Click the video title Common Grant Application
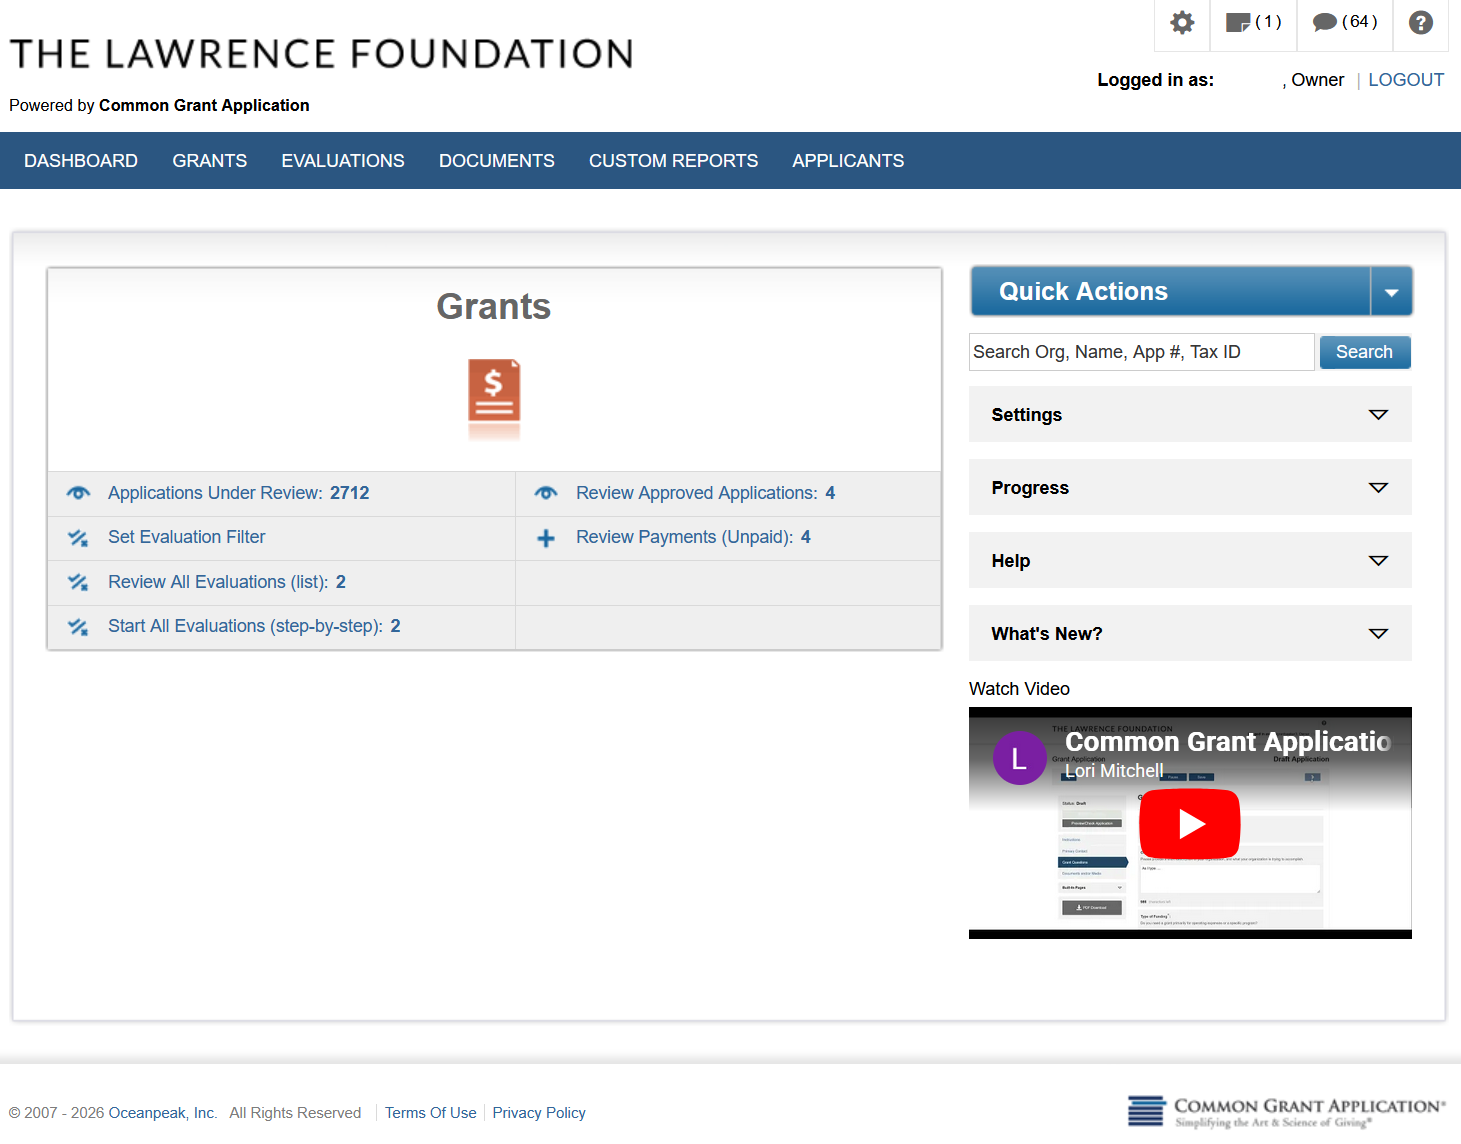The image size is (1461, 1144). pos(1228,742)
